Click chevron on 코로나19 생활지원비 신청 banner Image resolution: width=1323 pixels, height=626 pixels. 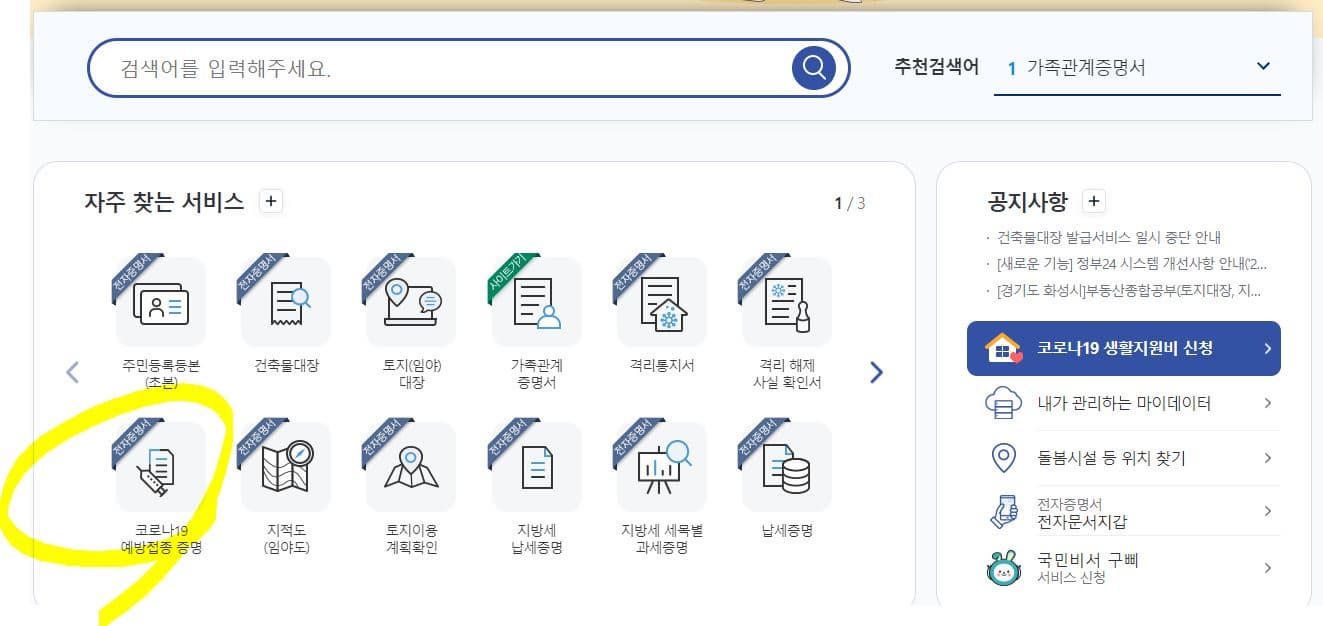point(1267,349)
